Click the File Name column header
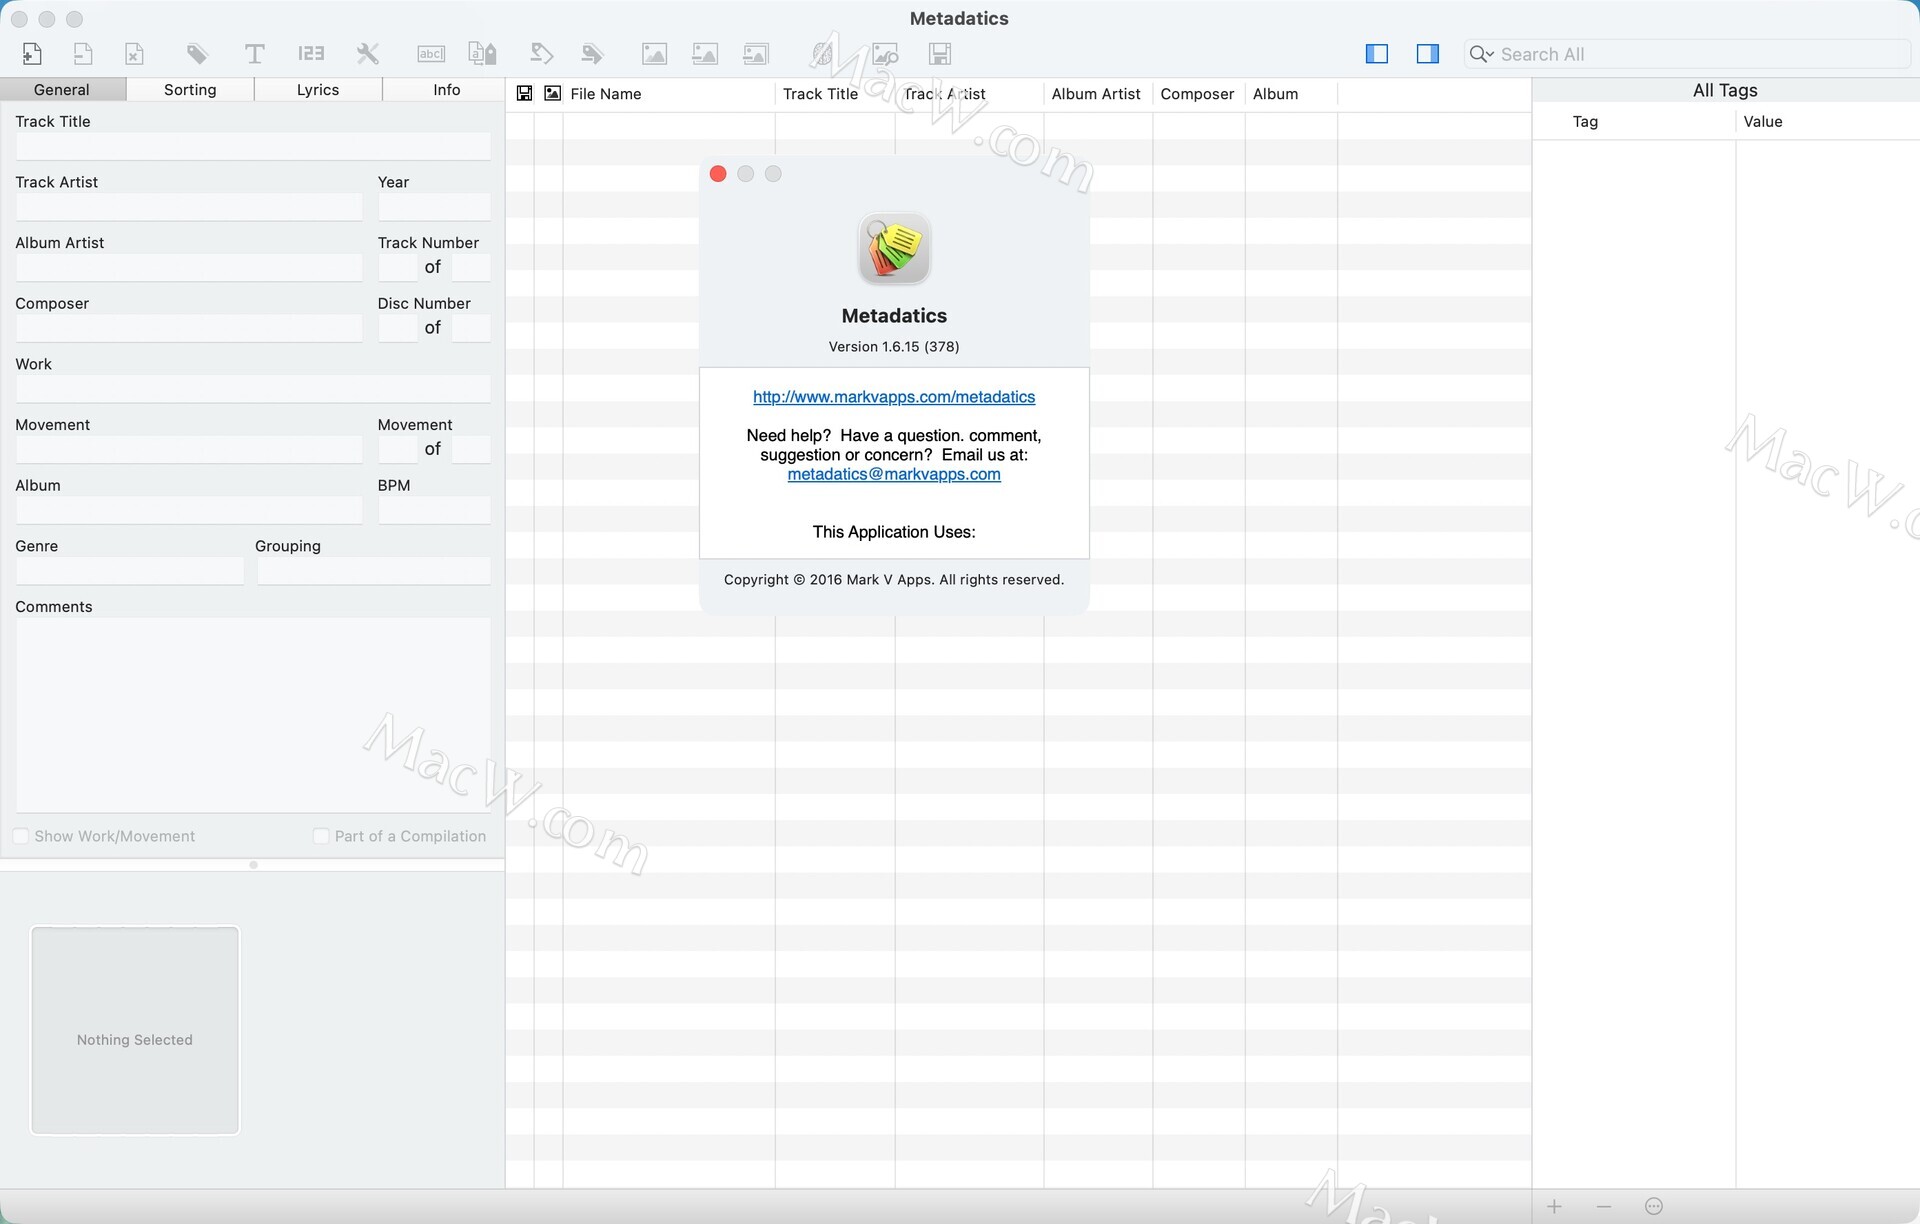1920x1224 pixels. (606, 94)
